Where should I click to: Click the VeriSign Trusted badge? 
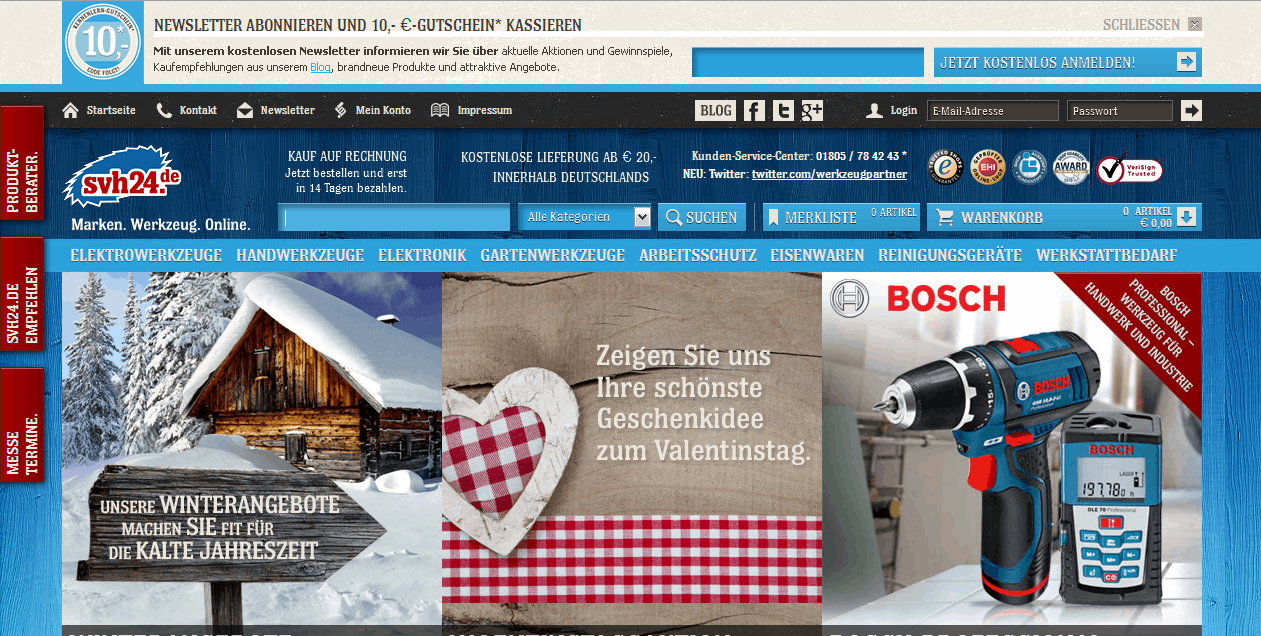click(1129, 168)
